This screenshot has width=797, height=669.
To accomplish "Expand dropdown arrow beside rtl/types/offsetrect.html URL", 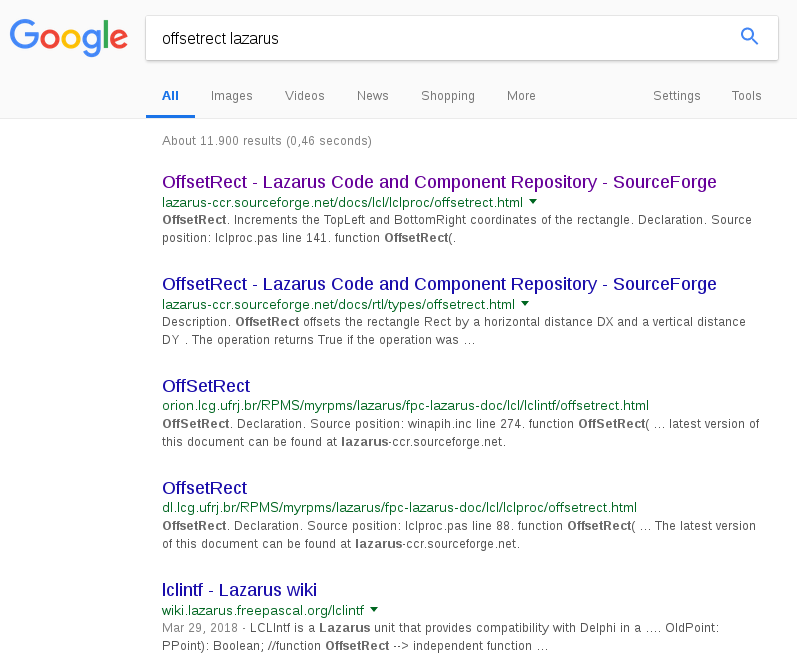I will pos(525,304).
